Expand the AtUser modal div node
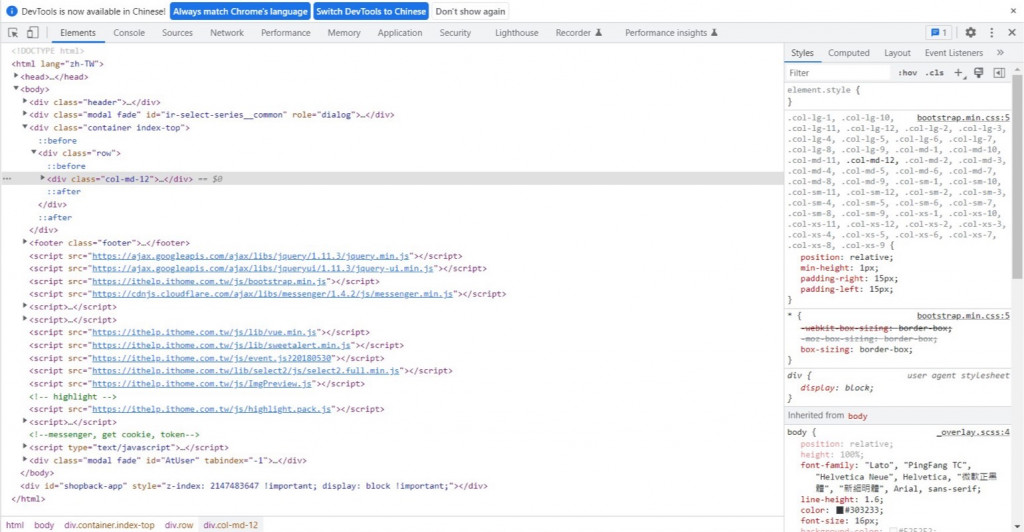This screenshot has width=1024, height=532. click(25, 460)
